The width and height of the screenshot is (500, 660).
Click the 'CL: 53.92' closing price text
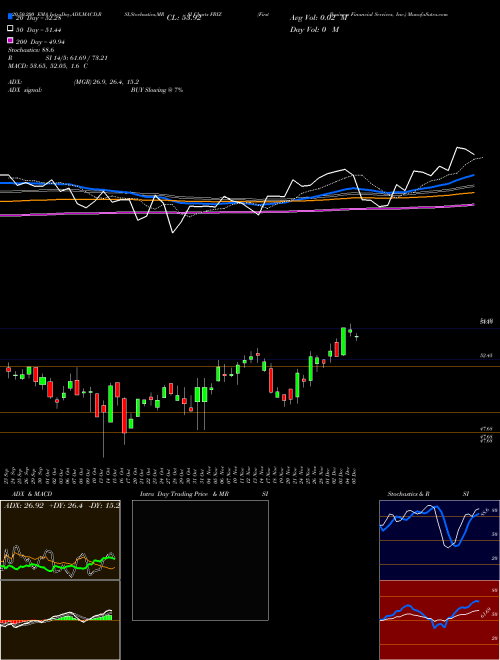click(184, 18)
